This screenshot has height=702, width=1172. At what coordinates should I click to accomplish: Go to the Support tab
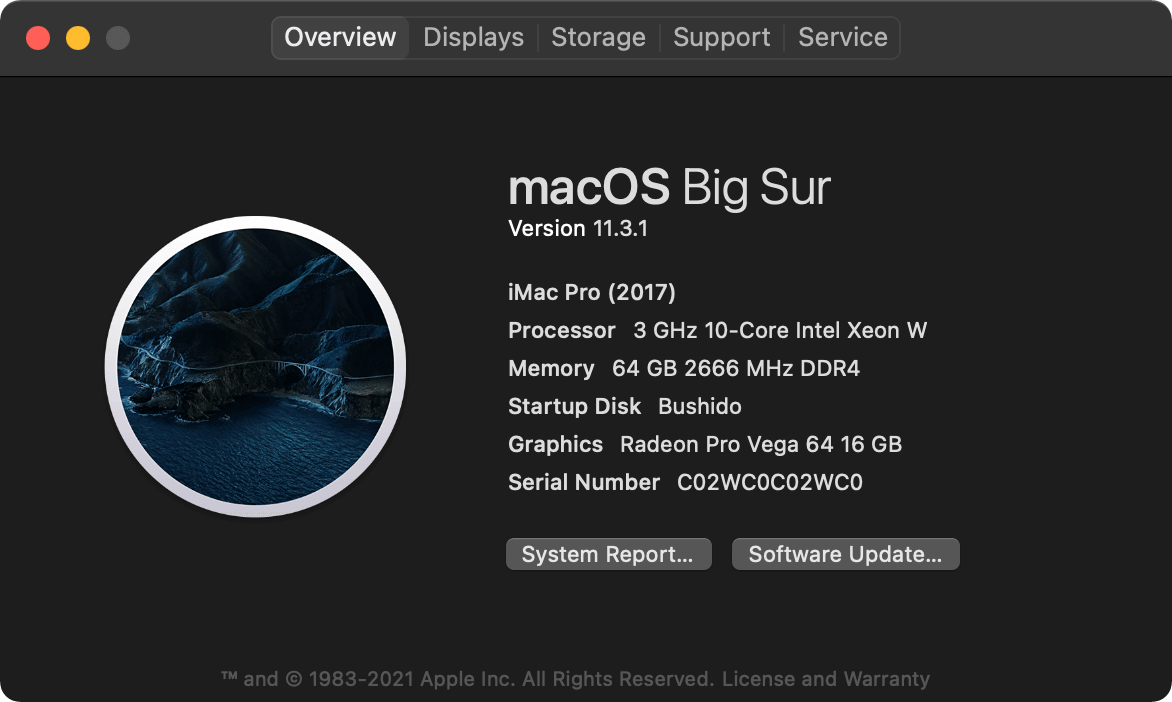(x=721, y=37)
